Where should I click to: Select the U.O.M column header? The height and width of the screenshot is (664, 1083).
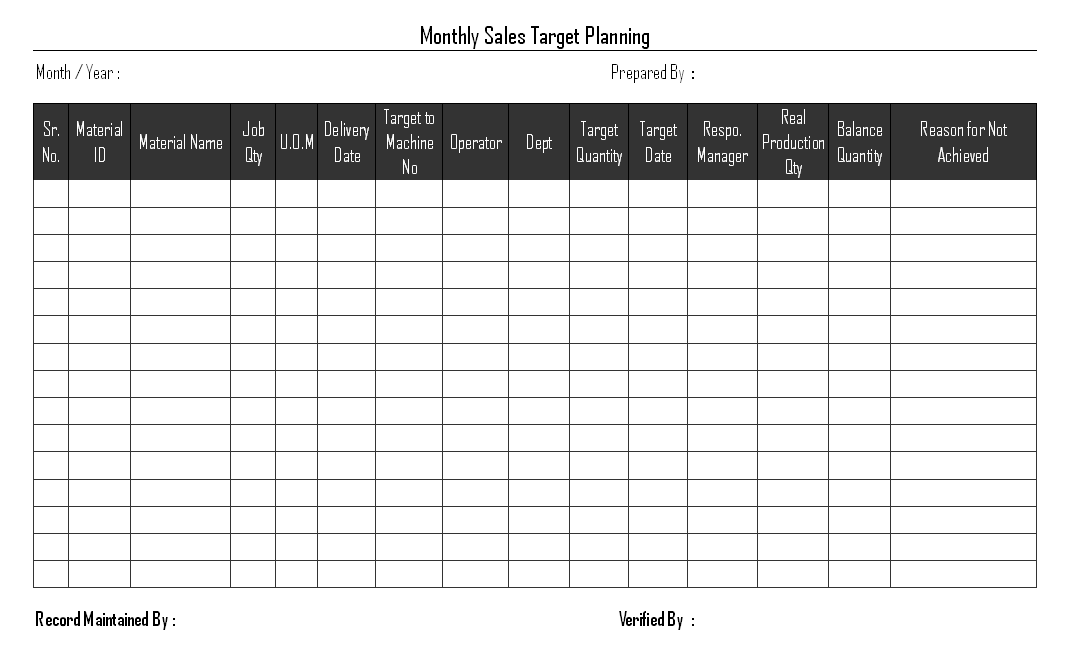coord(296,142)
